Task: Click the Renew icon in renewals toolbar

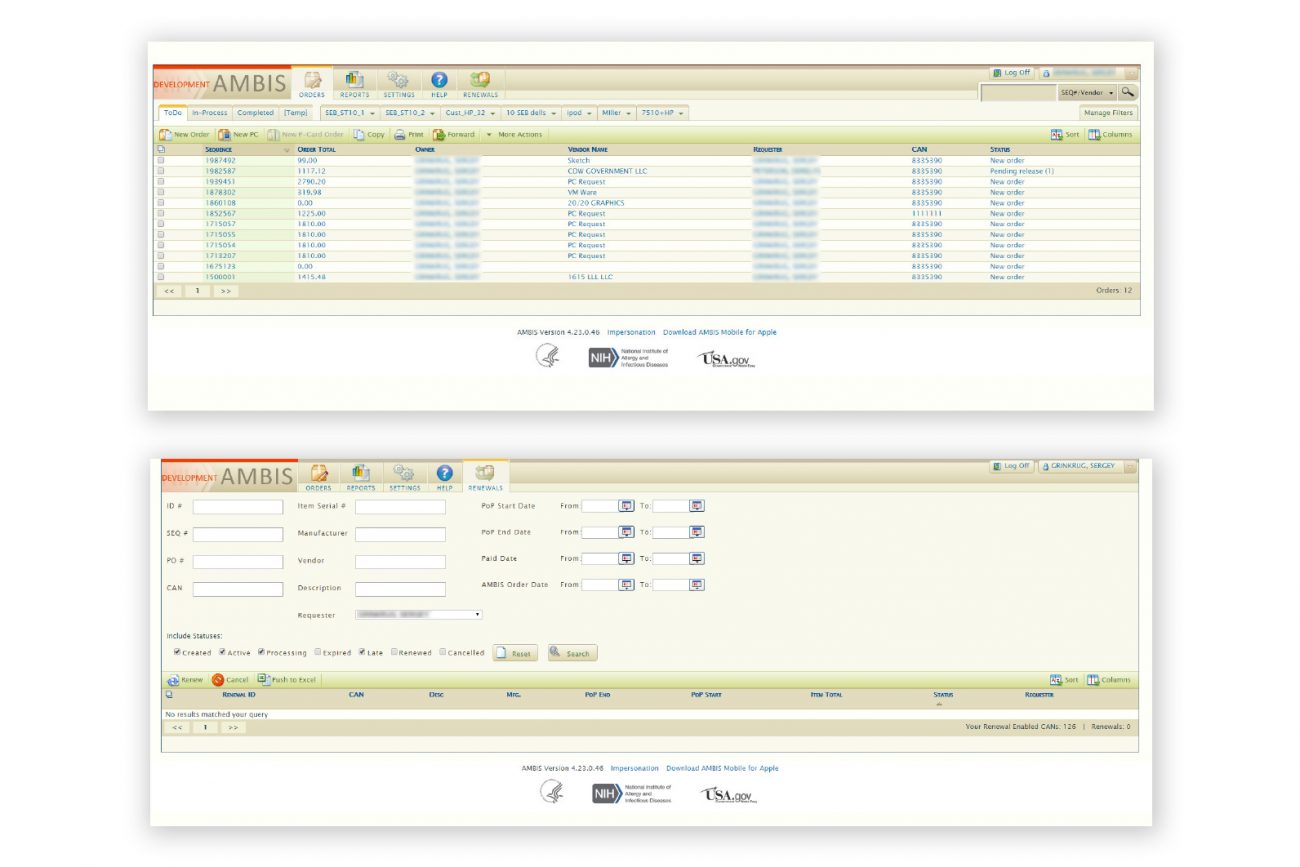Action: pos(173,680)
